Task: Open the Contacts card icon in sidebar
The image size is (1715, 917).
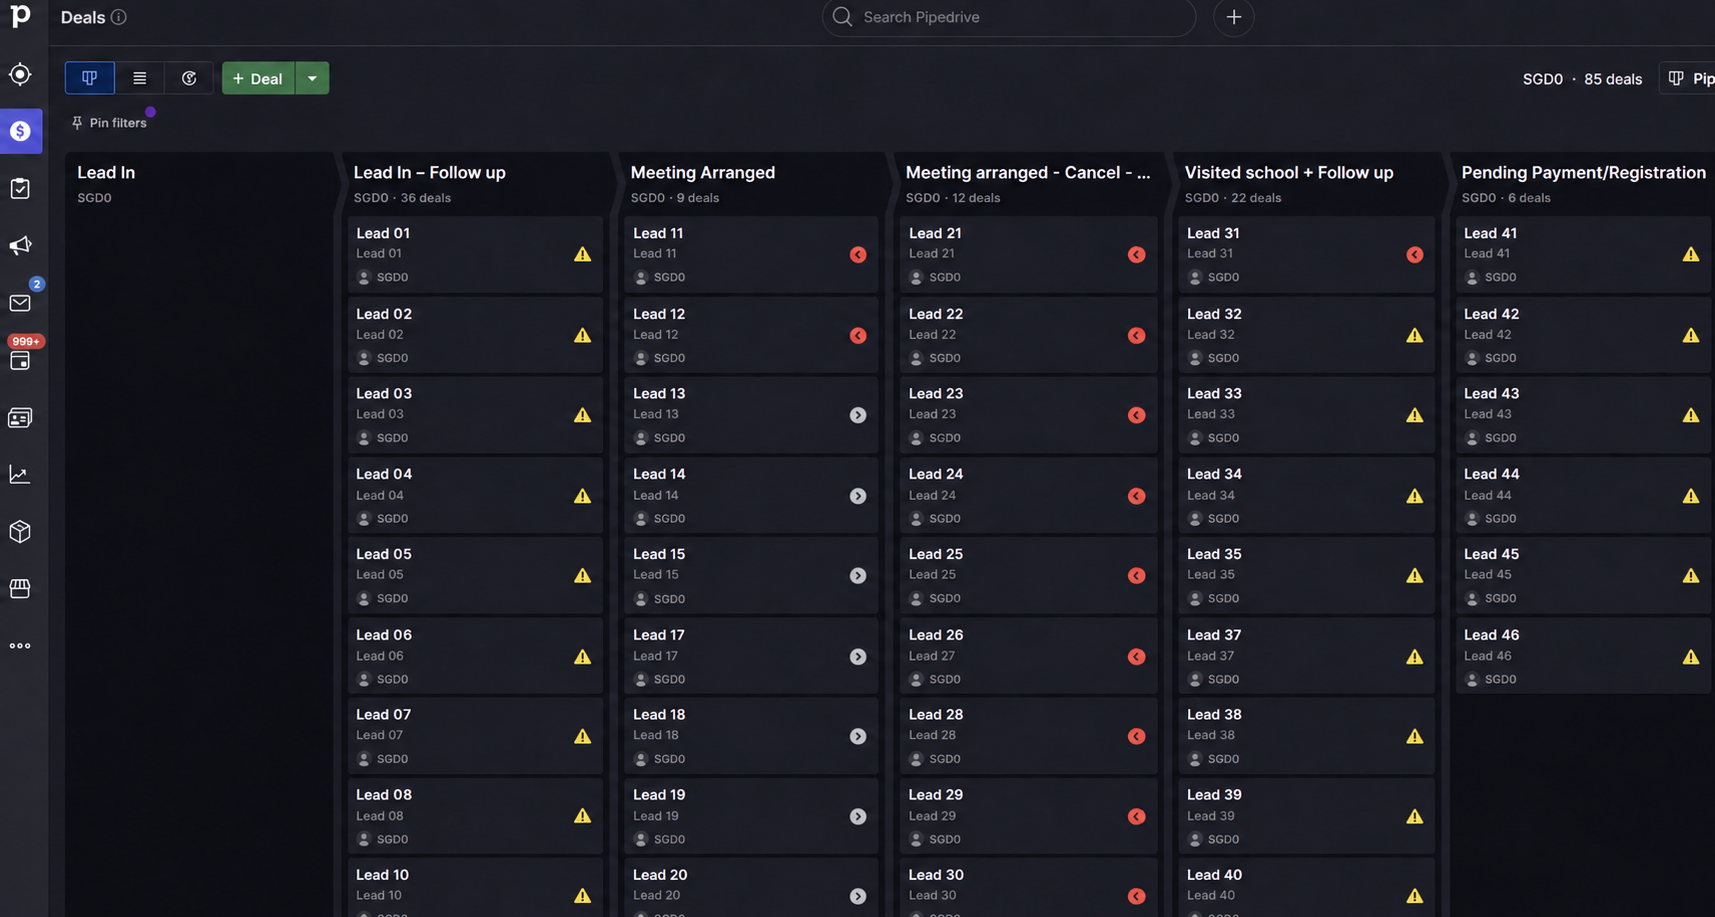Action: (20, 418)
